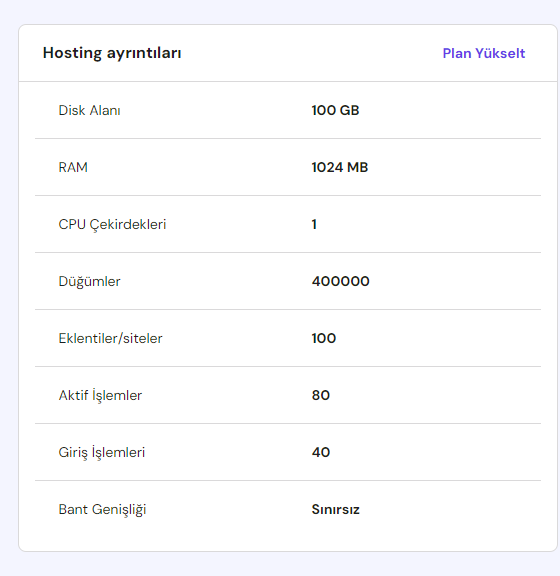Click the Eklentiler/siteler label

pyautogui.click(x=111, y=338)
